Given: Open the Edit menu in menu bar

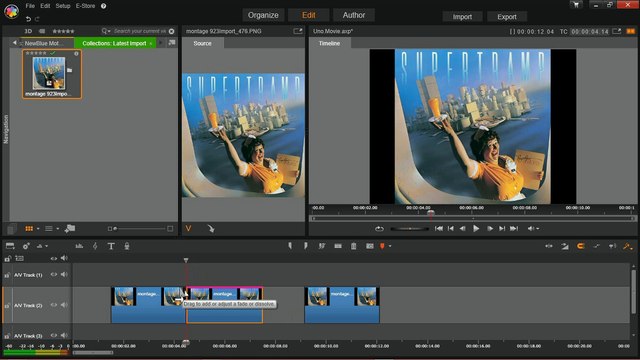Looking at the screenshot, I should (x=45, y=6).
